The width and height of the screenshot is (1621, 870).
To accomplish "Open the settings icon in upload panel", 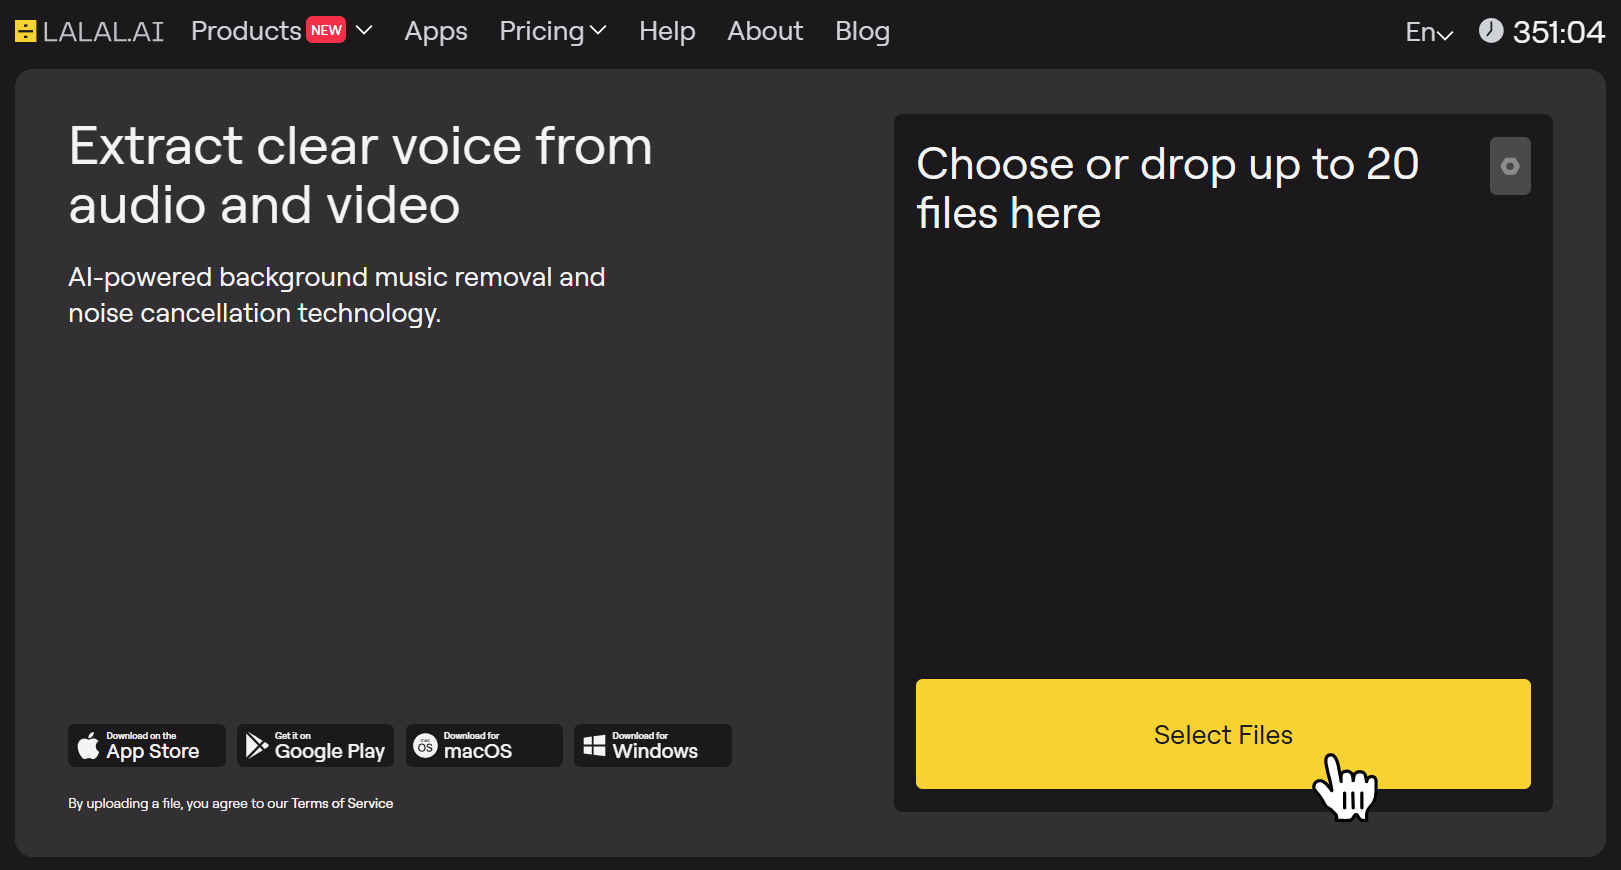I will (1510, 166).
